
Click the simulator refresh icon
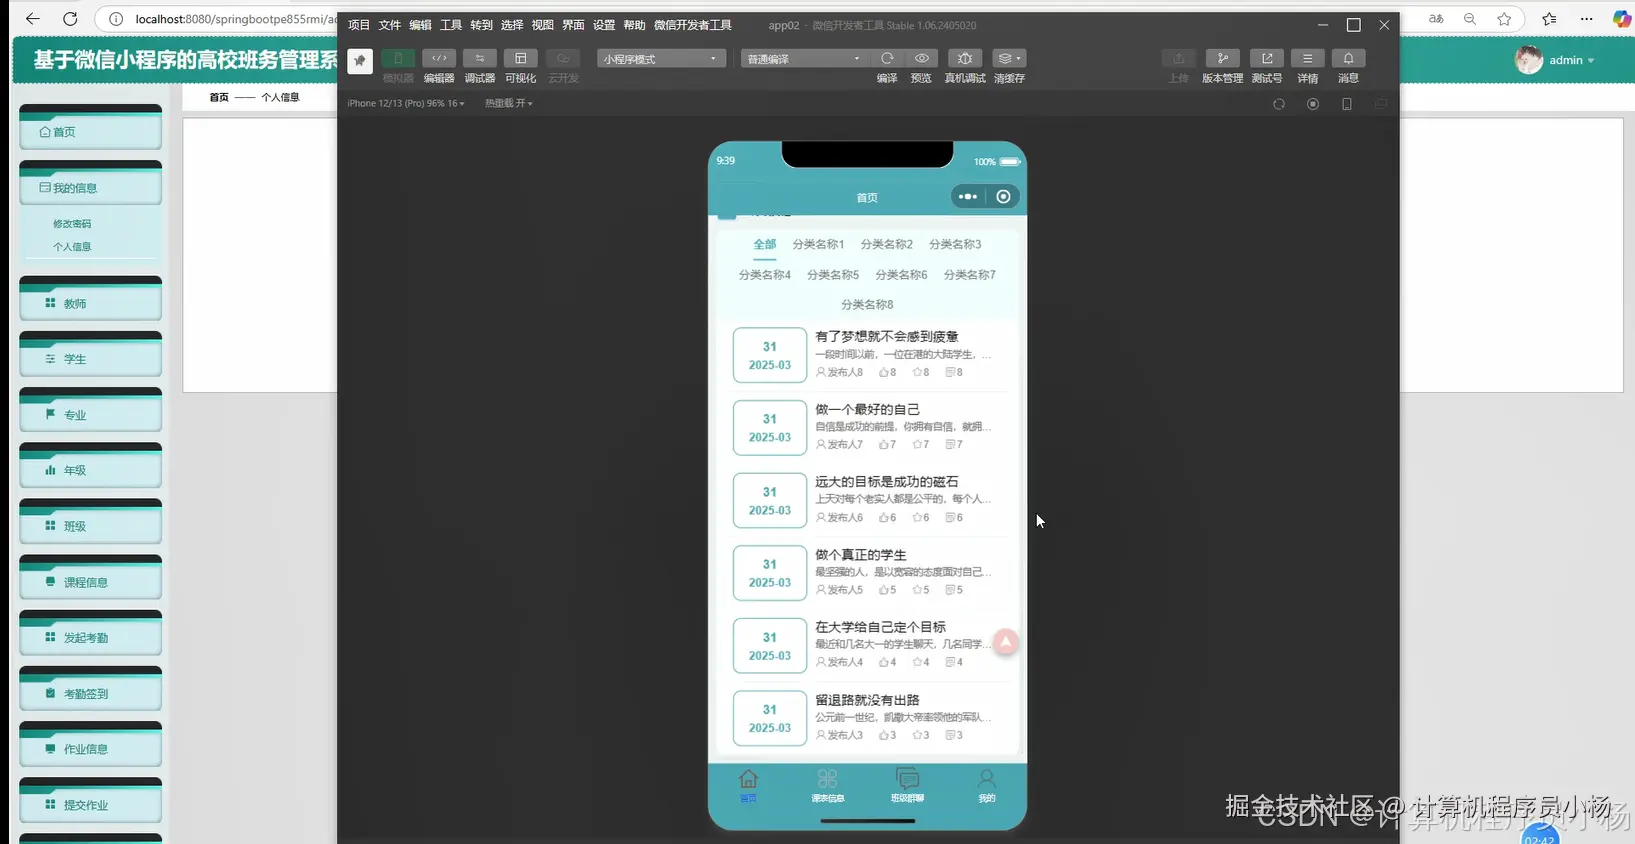coord(1279,104)
